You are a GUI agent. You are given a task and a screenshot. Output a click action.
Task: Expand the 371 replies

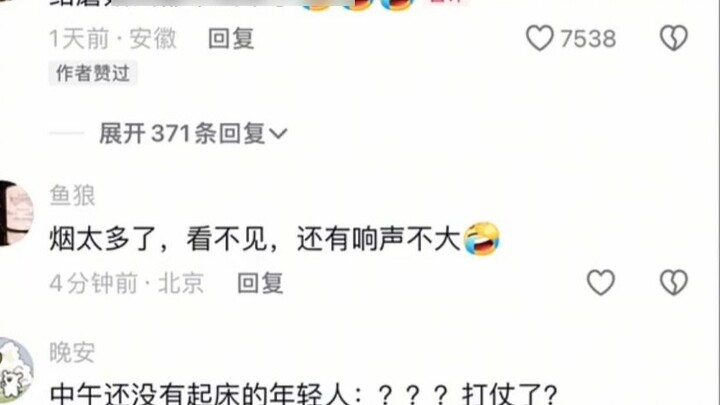pos(193,134)
